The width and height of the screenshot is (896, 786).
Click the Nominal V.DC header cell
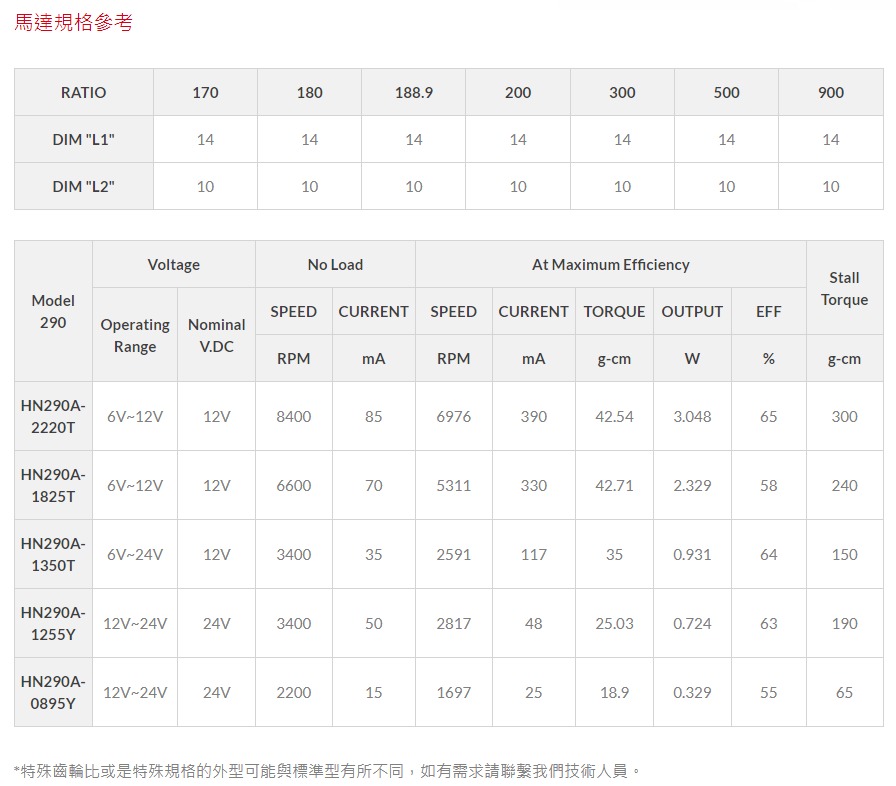pos(216,335)
